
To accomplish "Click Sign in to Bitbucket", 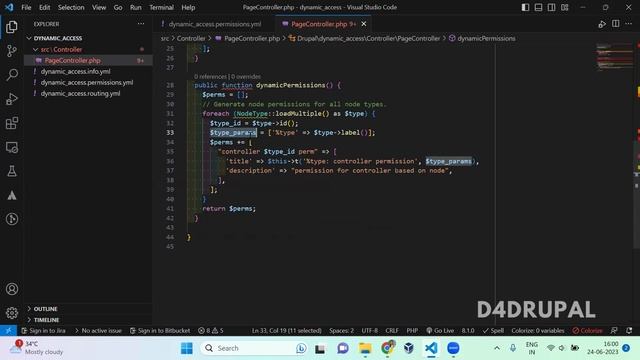I will [x=160, y=331].
